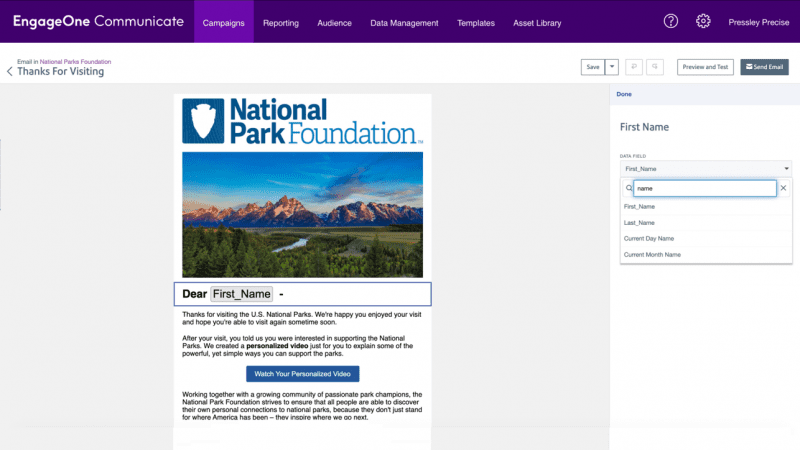
Task: Click the Preview and Test button
Action: click(x=705, y=67)
